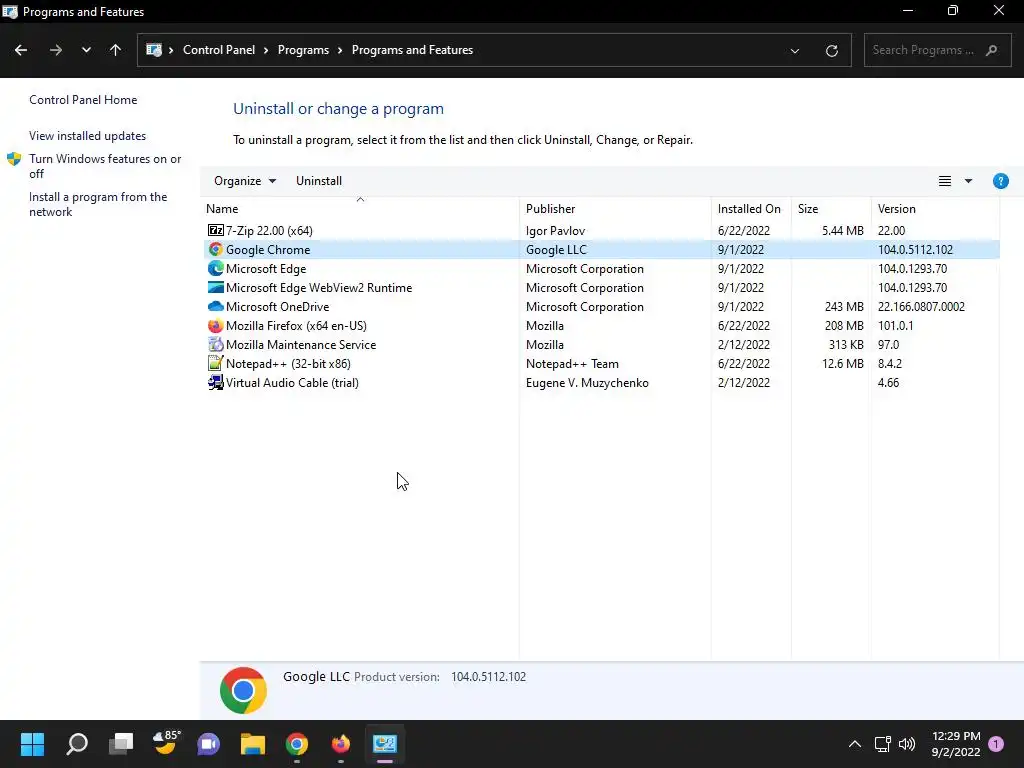Refresh the Programs and Features list
The height and width of the screenshot is (768, 1024).
tap(831, 50)
